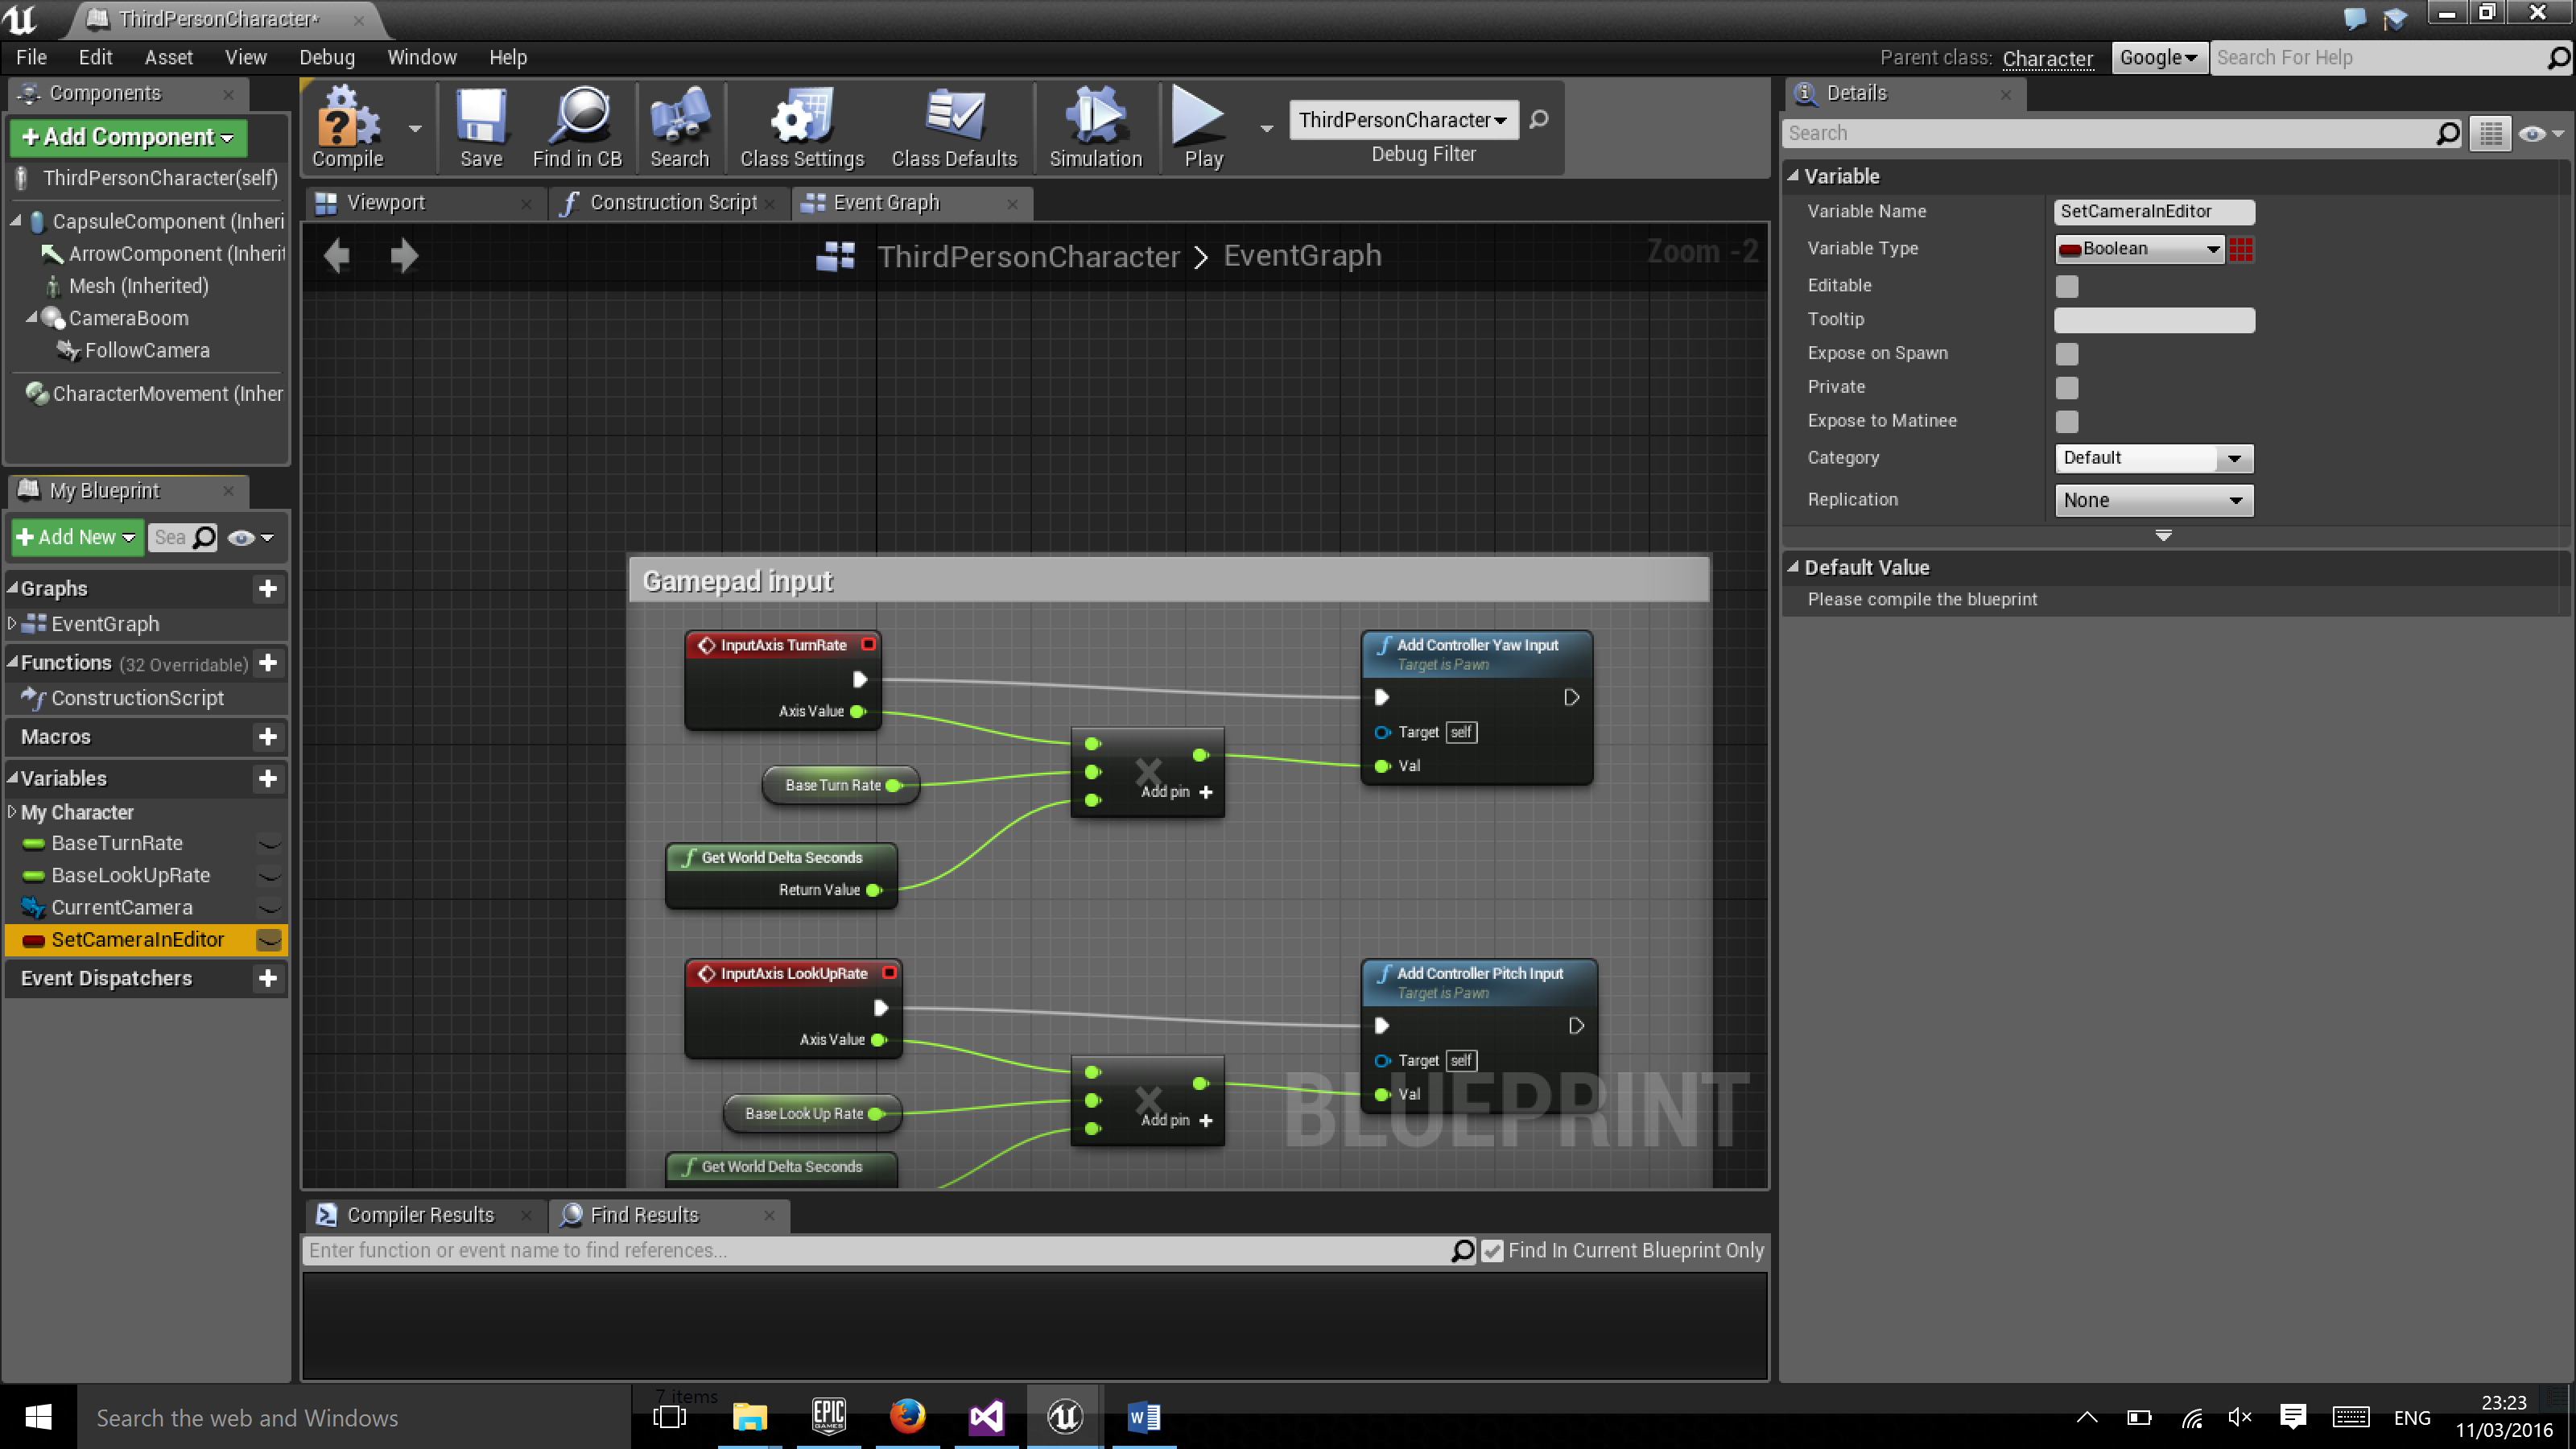Click the Tooltip input field
Image resolution: width=2576 pixels, height=1449 pixels.
pyautogui.click(x=2153, y=320)
